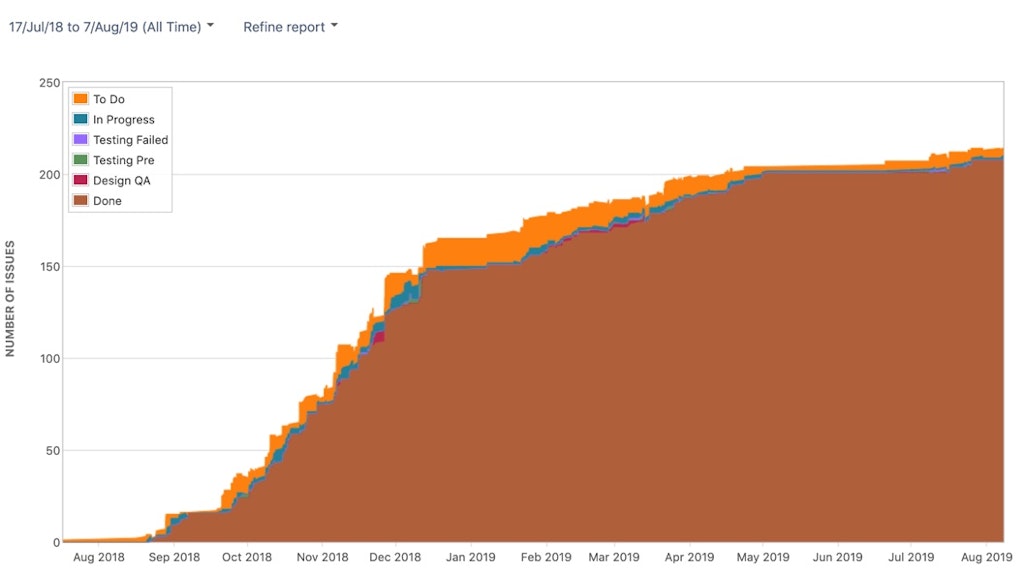The image size is (1024, 574).
Task: Select the In Progress legend label
Action: (123, 120)
